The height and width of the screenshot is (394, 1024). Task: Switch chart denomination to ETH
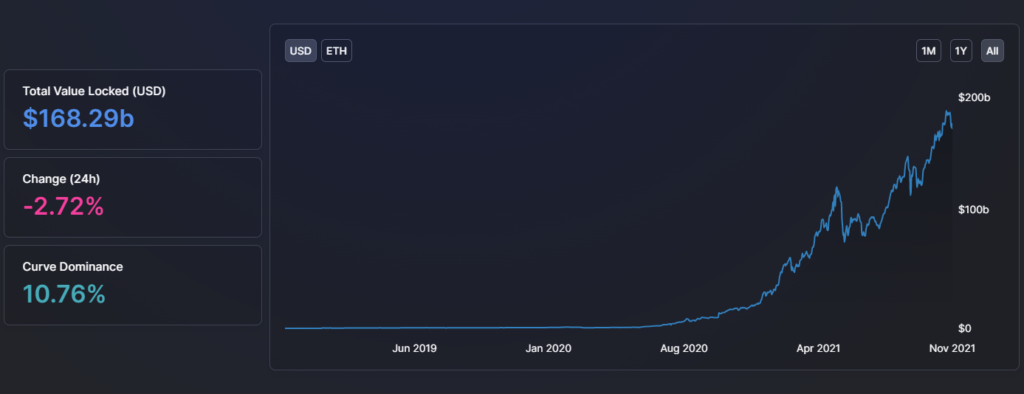coord(336,51)
